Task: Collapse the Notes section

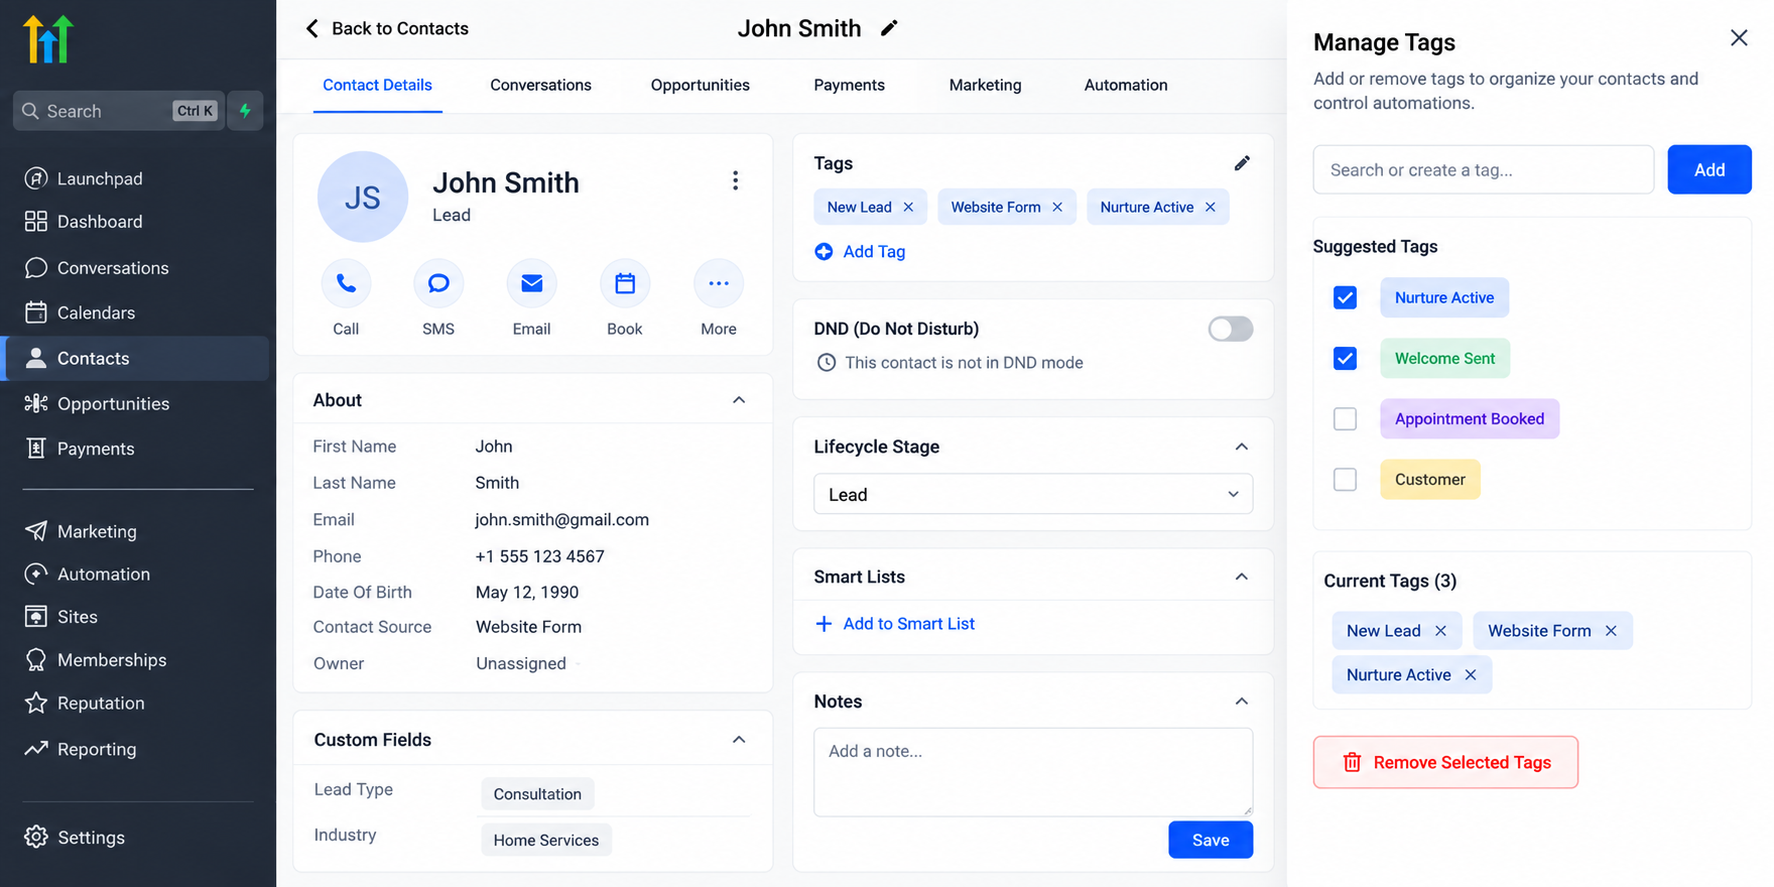Action: pyautogui.click(x=1241, y=702)
